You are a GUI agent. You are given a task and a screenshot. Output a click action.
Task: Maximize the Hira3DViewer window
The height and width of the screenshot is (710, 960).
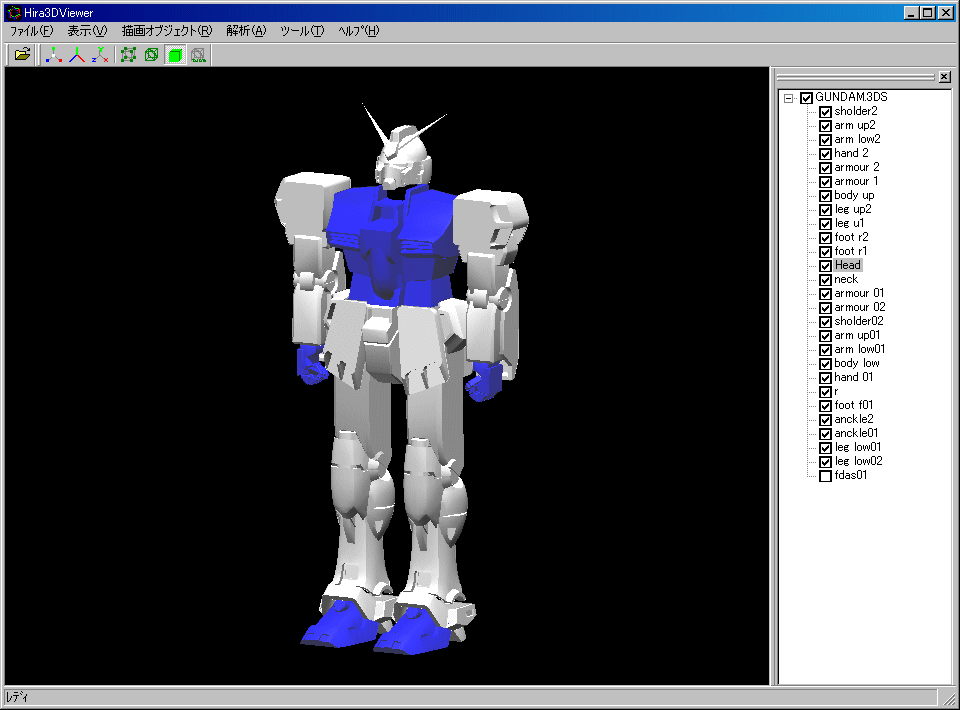[928, 12]
